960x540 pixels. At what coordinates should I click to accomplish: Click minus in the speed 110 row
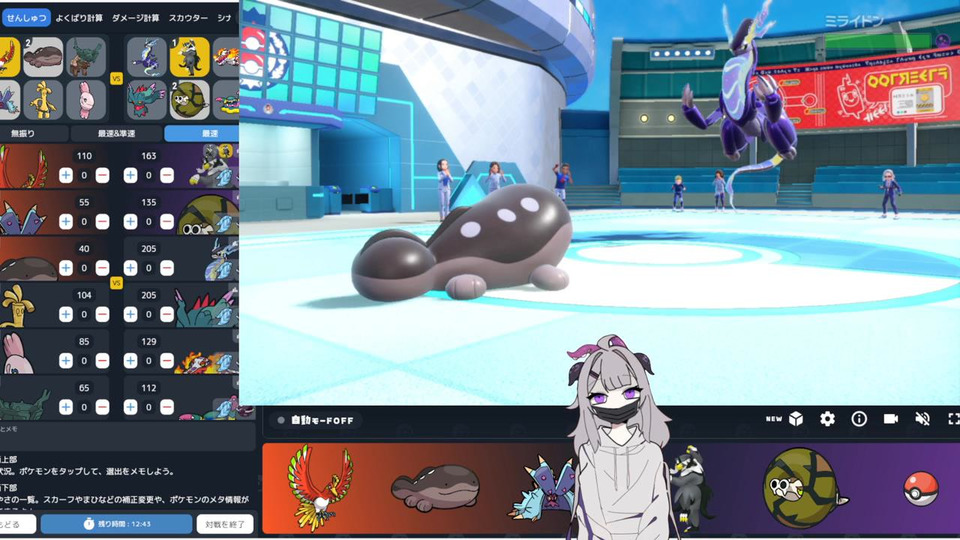pos(102,175)
